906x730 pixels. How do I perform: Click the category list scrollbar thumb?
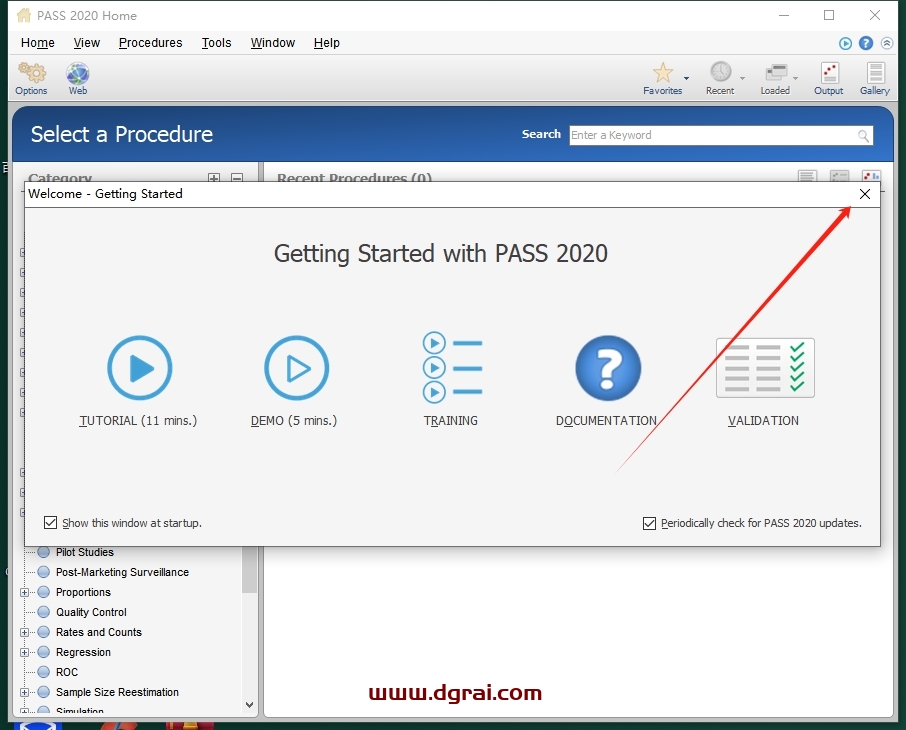pos(250,570)
